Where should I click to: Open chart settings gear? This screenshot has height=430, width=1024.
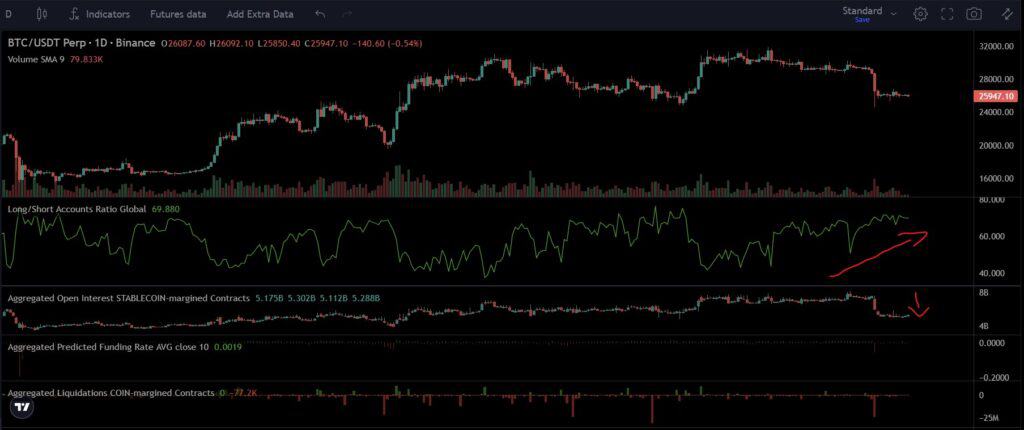tap(920, 14)
